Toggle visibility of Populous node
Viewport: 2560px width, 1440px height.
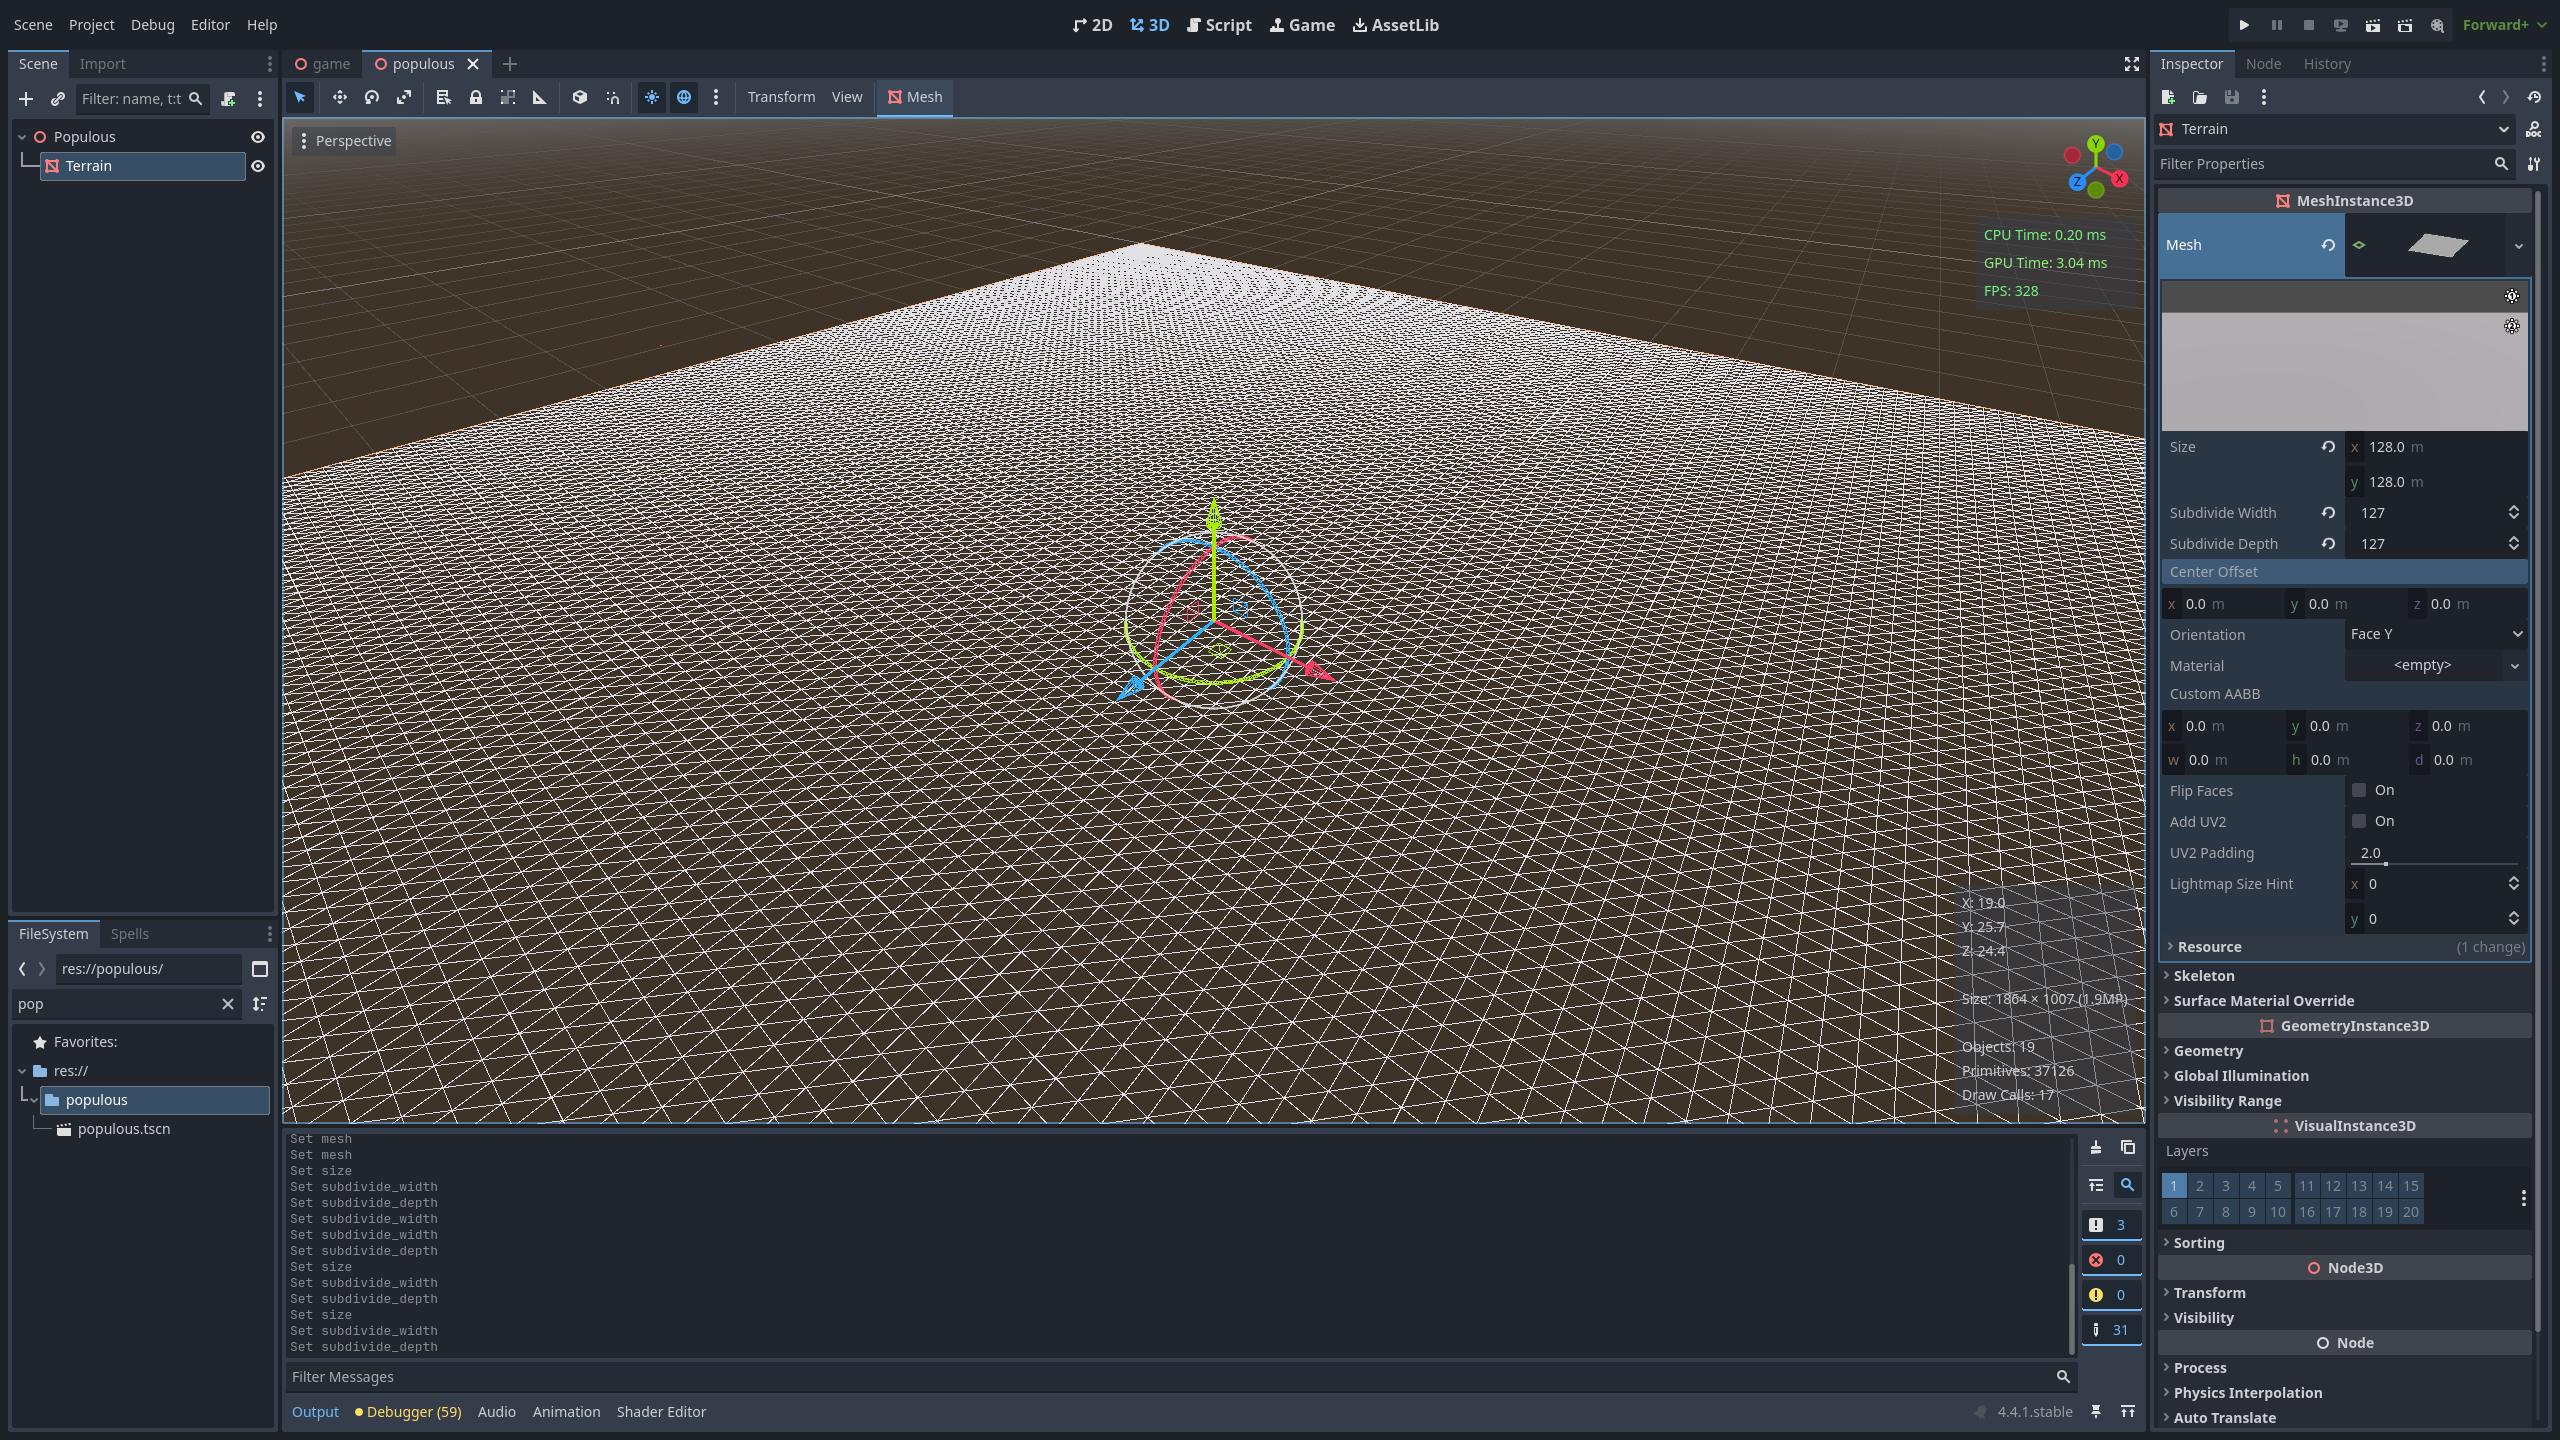tap(258, 137)
